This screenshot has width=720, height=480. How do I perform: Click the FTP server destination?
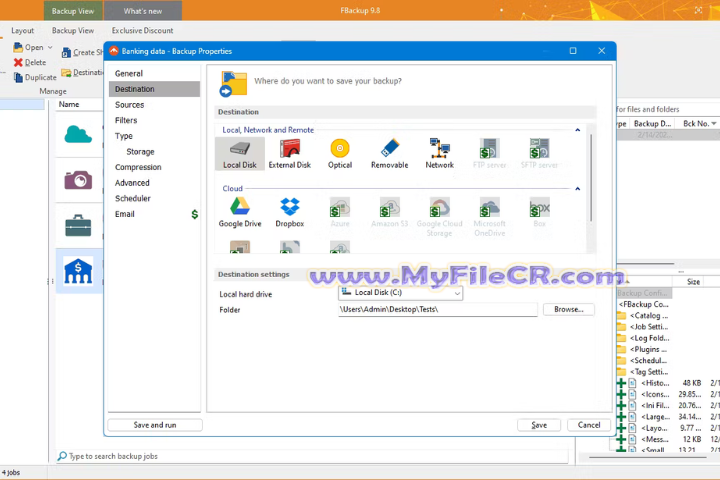pos(489,154)
